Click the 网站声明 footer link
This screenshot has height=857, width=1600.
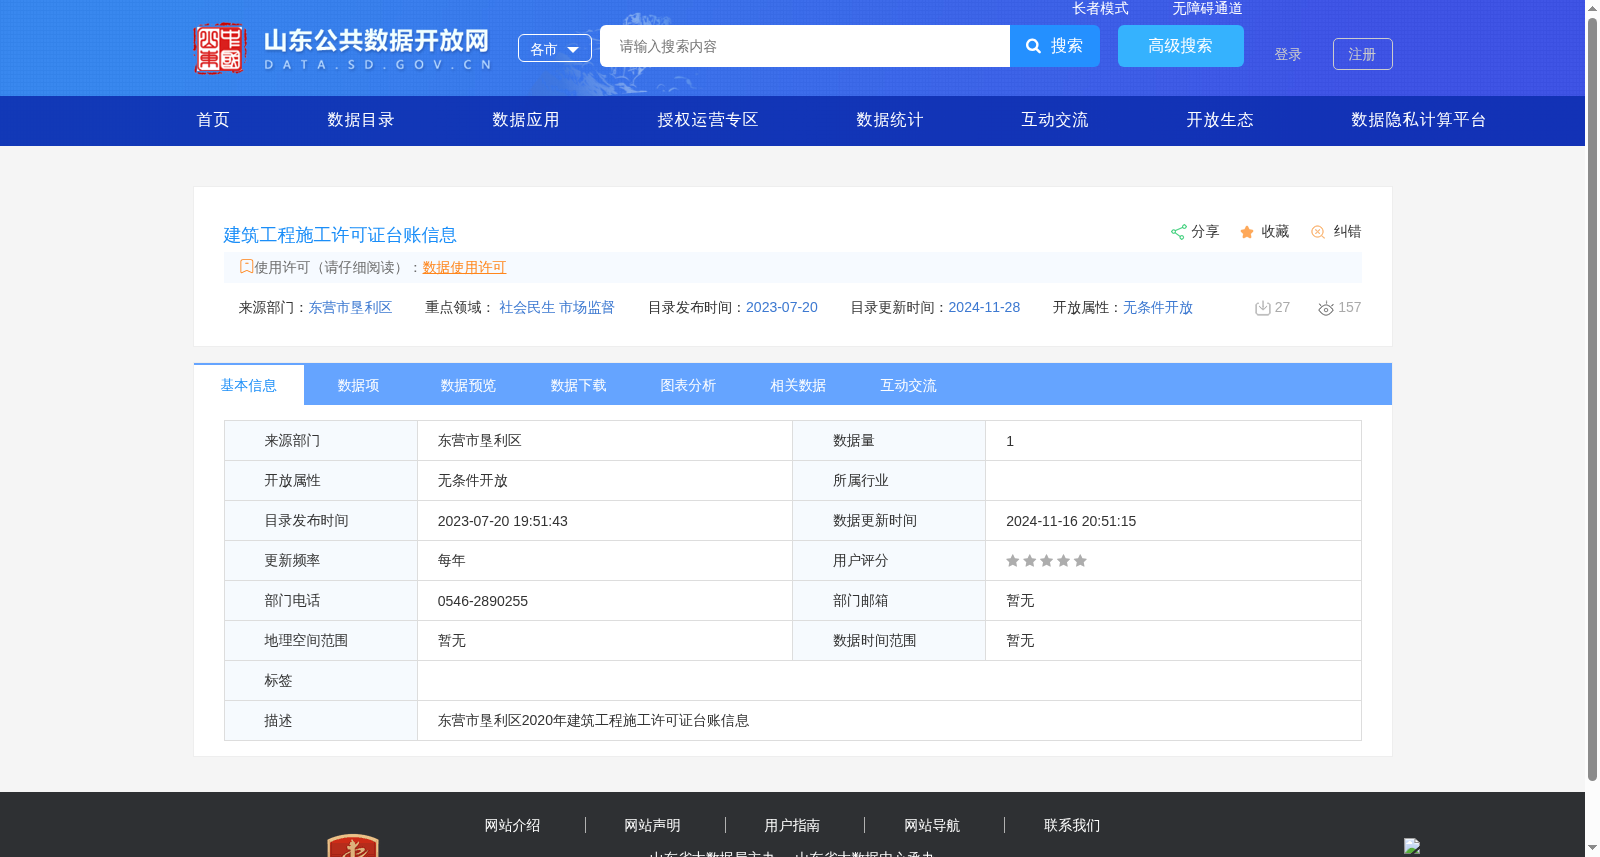(x=653, y=826)
